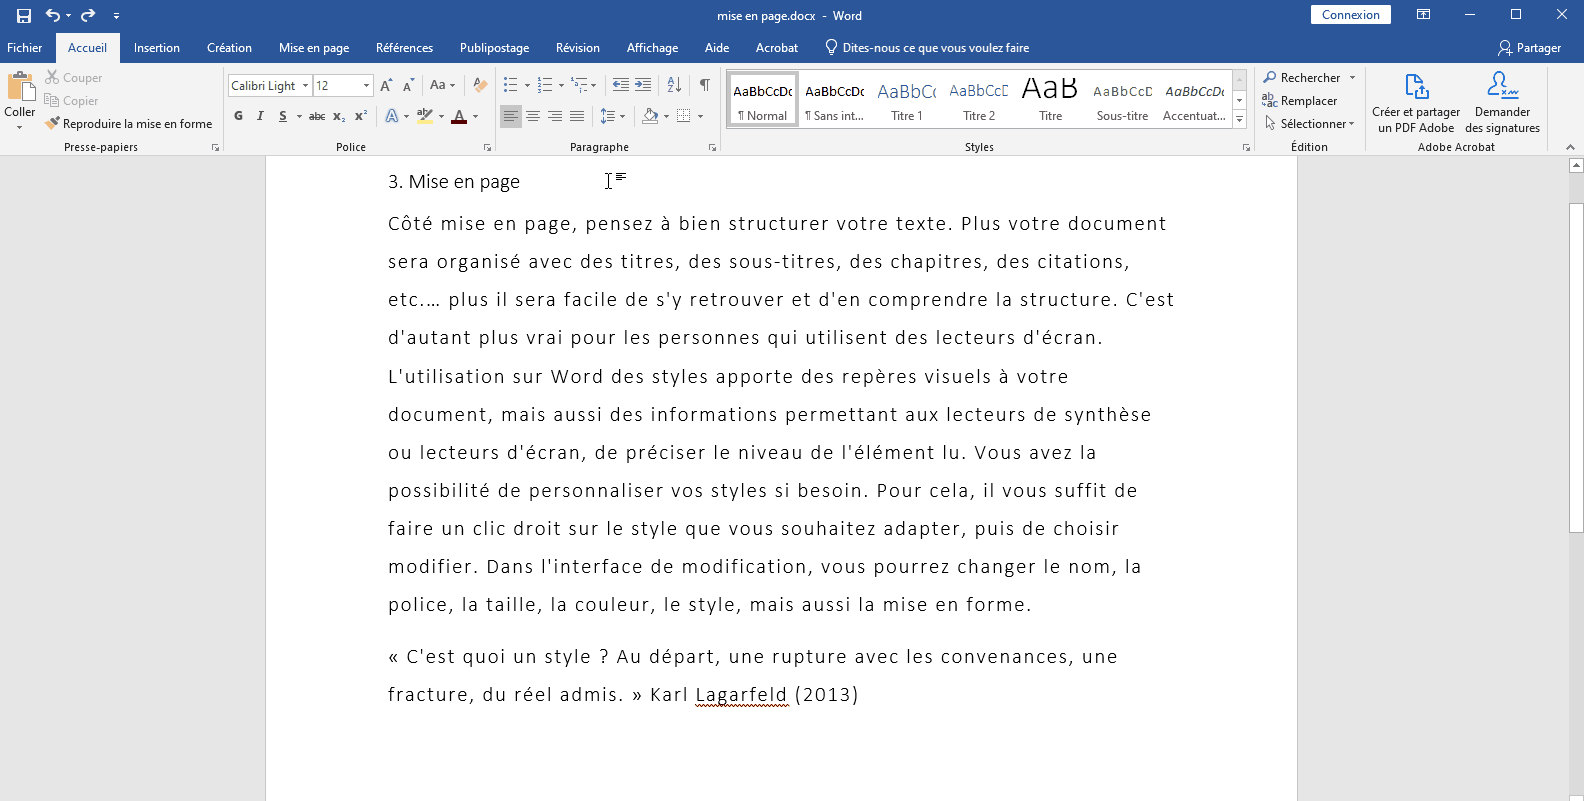Image resolution: width=1584 pixels, height=801 pixels.
Task: Open the Police font dialog launcher
Action: point(487,147)
